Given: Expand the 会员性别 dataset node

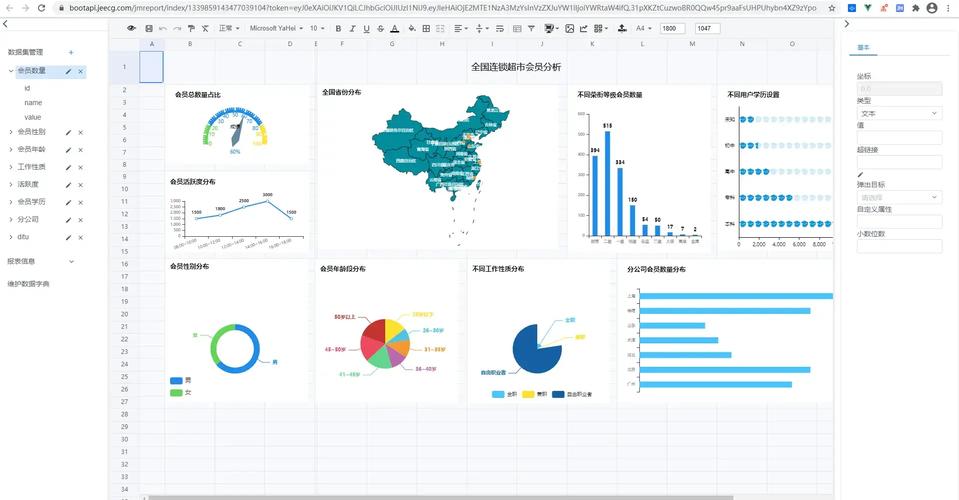Looking at the screenshot, I should [10, 132].
